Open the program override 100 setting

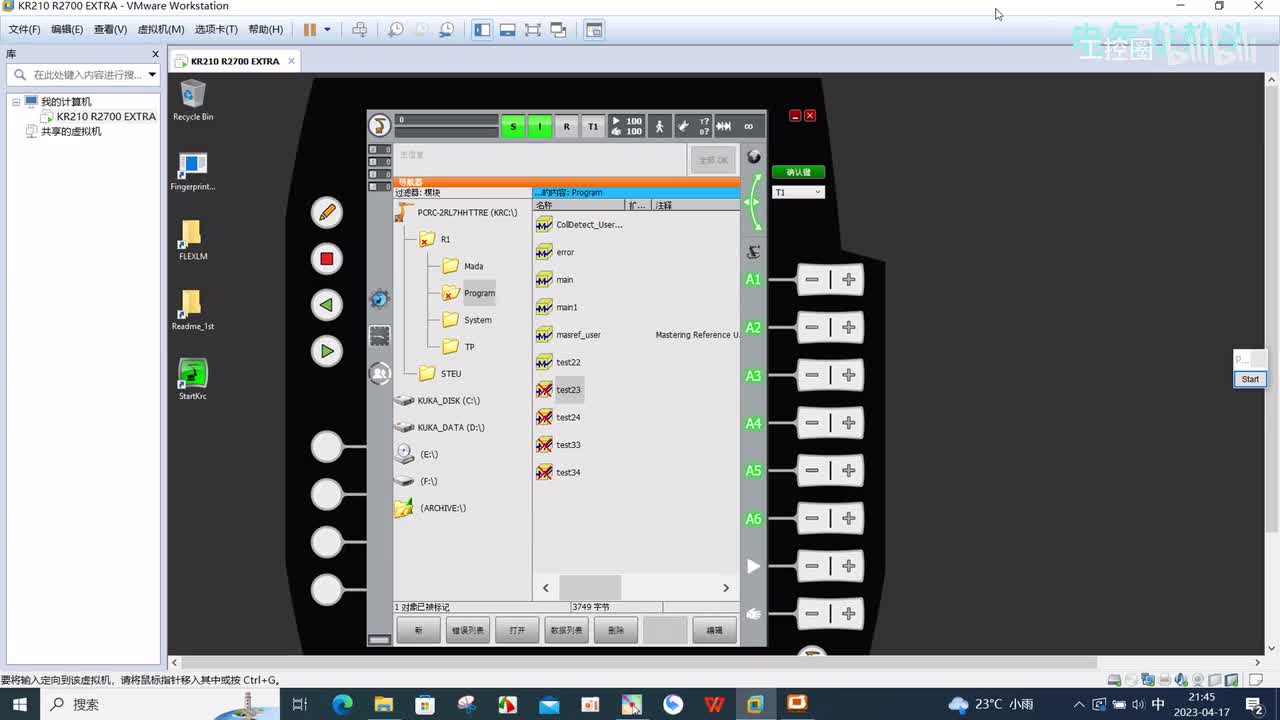[627, 126]
